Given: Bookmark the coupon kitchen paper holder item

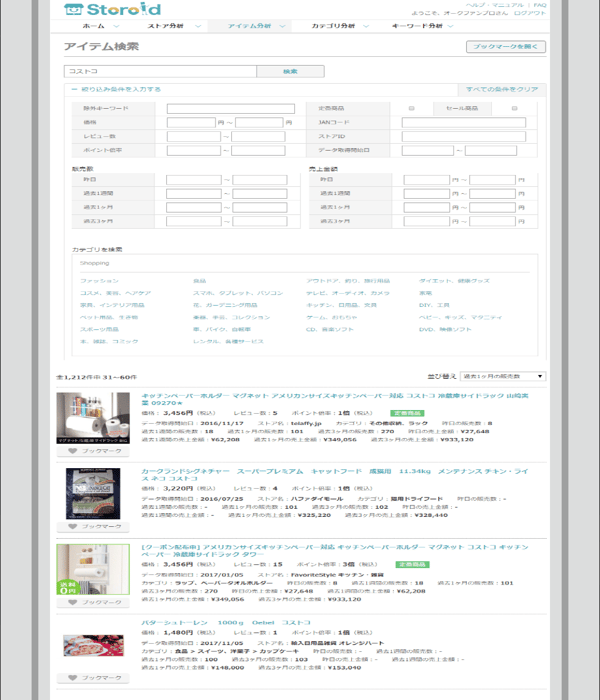Looking at the screenshot, I should (93, 602).
